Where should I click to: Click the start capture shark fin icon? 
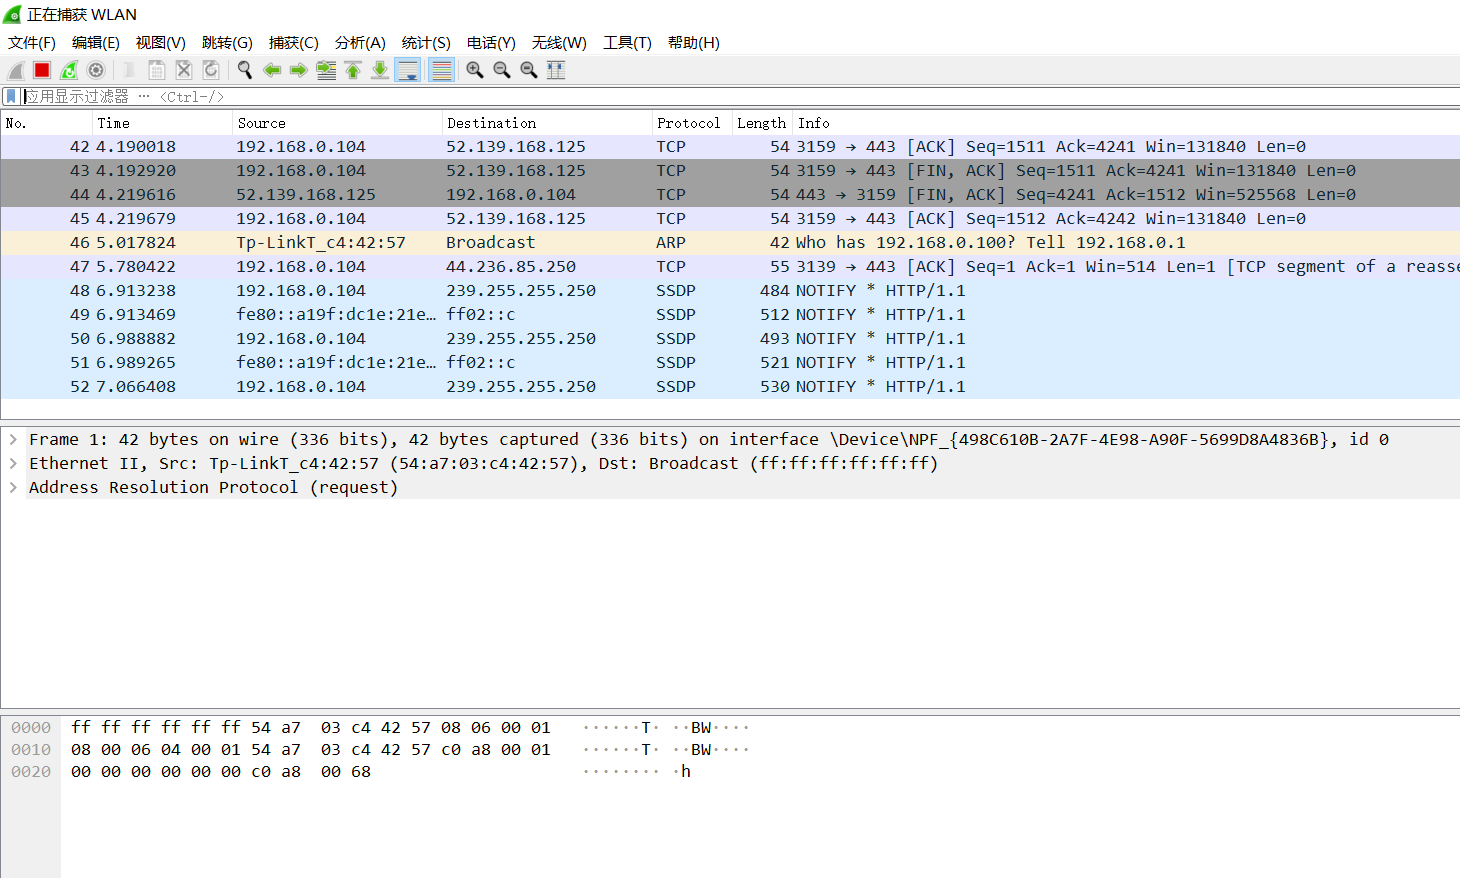coord(16,70)
